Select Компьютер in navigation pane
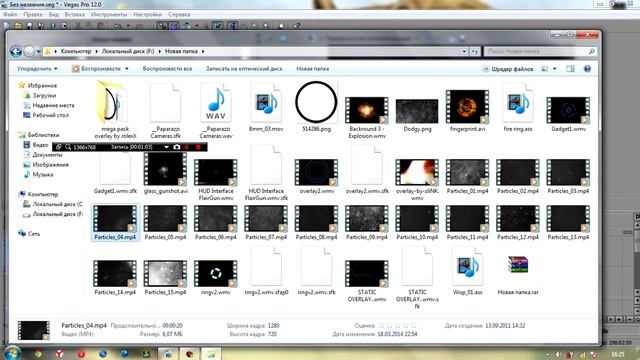 [43, 194]
